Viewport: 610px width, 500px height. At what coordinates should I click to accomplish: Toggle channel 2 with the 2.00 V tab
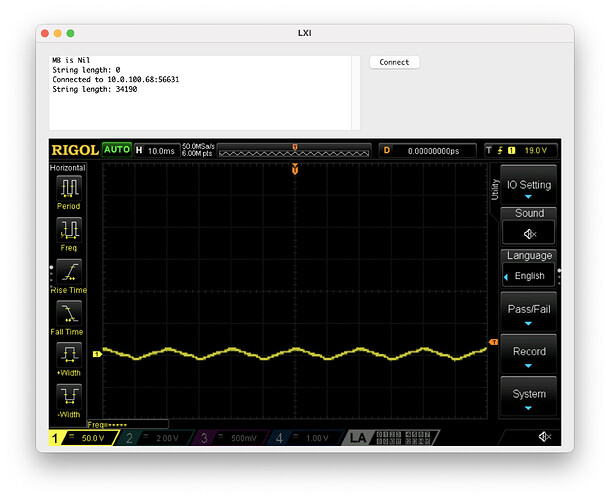coord(158,438)
